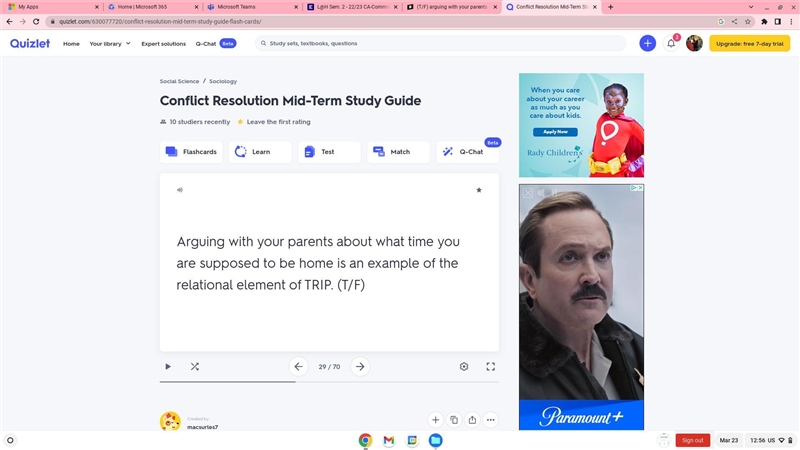800x450 pixels.
Task: Add set to class or folder
Action: [x=435, y=420]
